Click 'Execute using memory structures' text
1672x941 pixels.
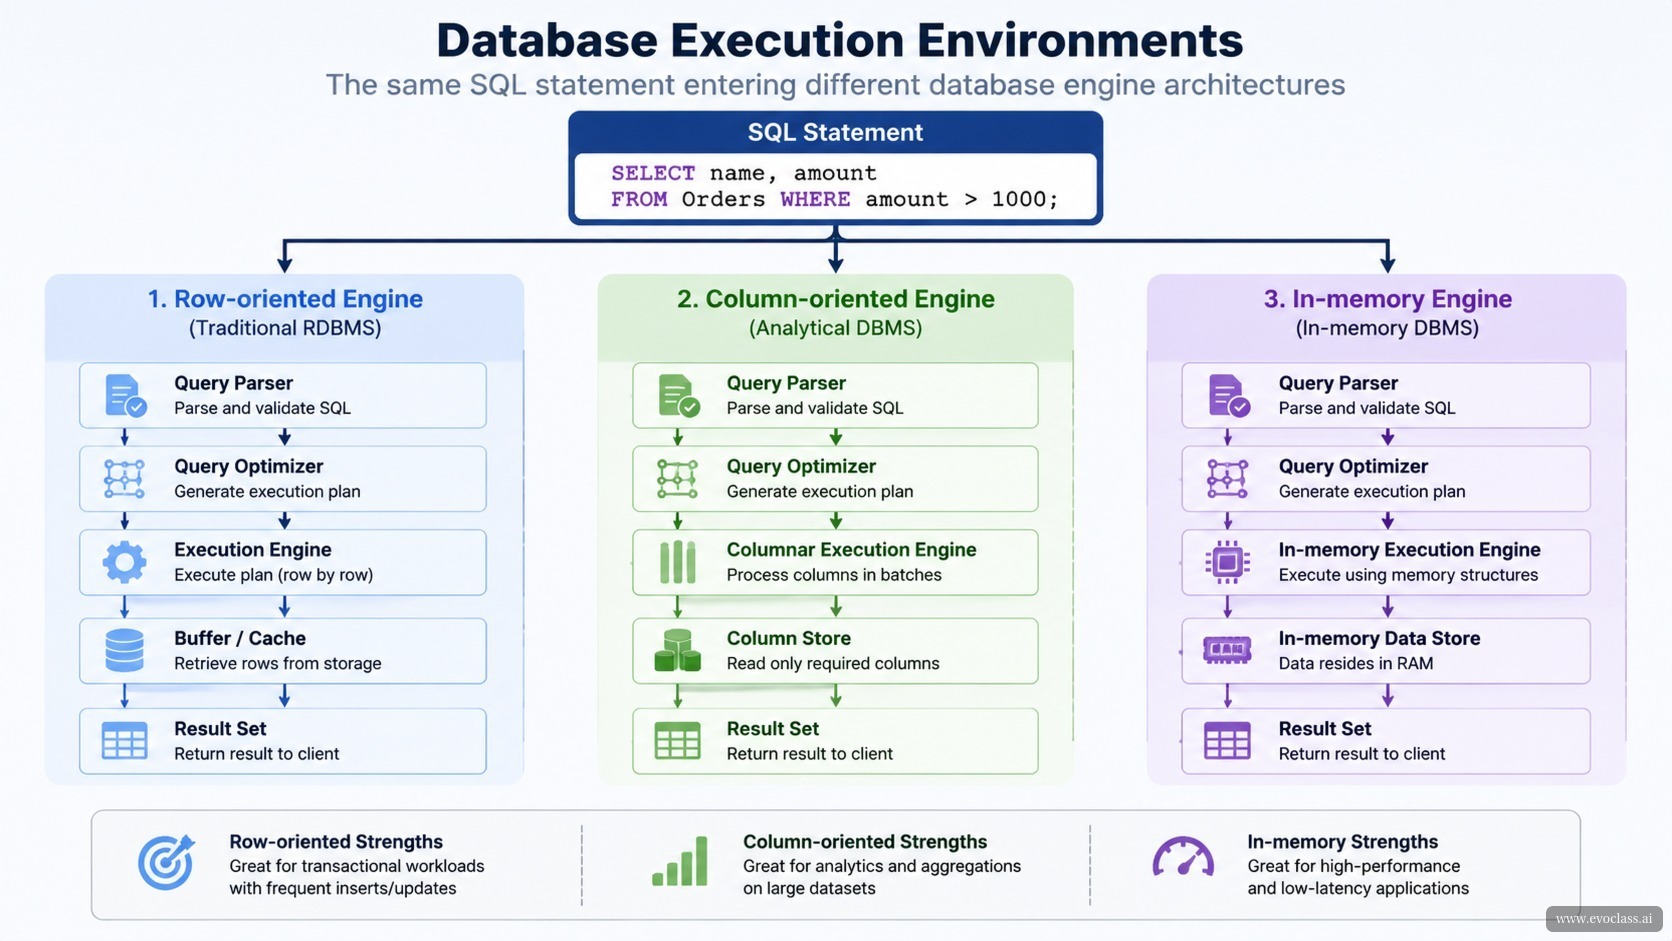(1408, 575)
